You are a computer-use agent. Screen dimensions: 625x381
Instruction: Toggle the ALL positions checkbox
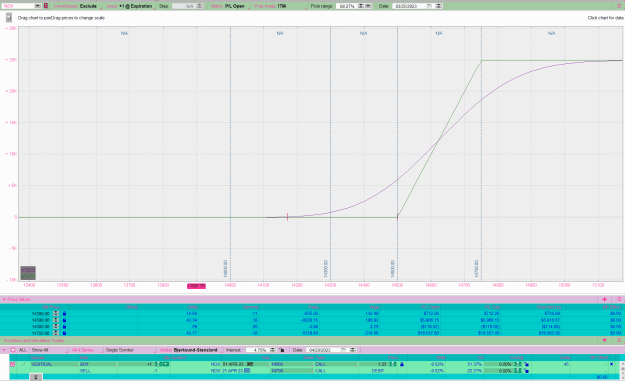click(13, 350)
